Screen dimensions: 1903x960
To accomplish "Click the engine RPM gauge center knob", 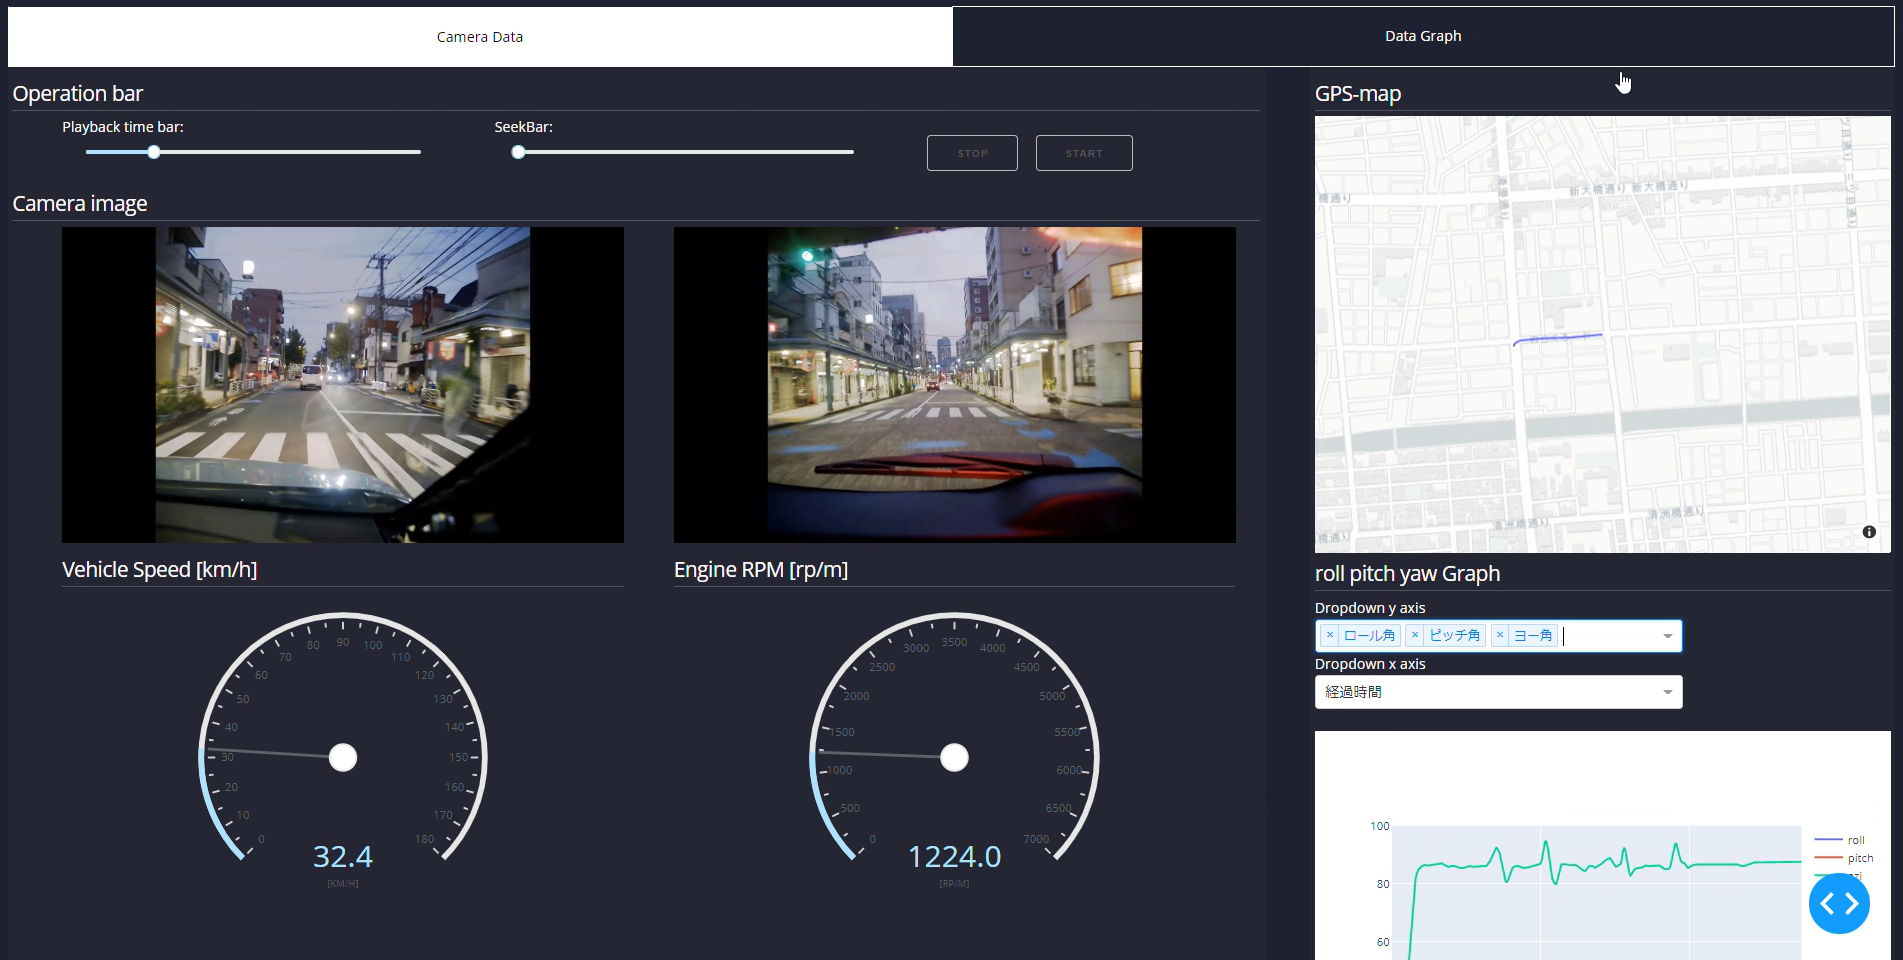I will pyautogui.click(x=954, y=758).
